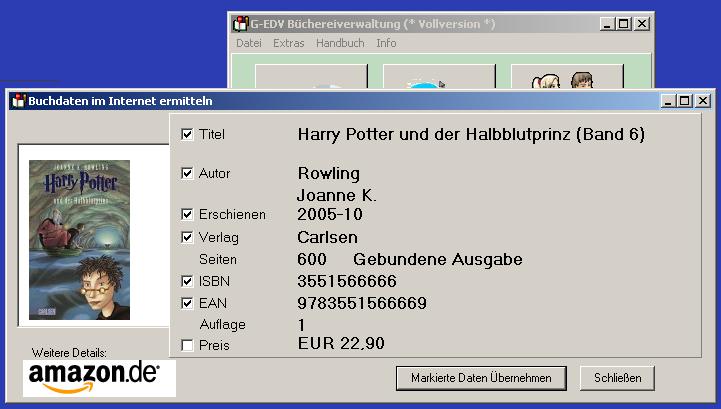The height and width of the screenshot is (409, 721).
Task: Click the Harry Potter title text field
Action: coord(471,134)
